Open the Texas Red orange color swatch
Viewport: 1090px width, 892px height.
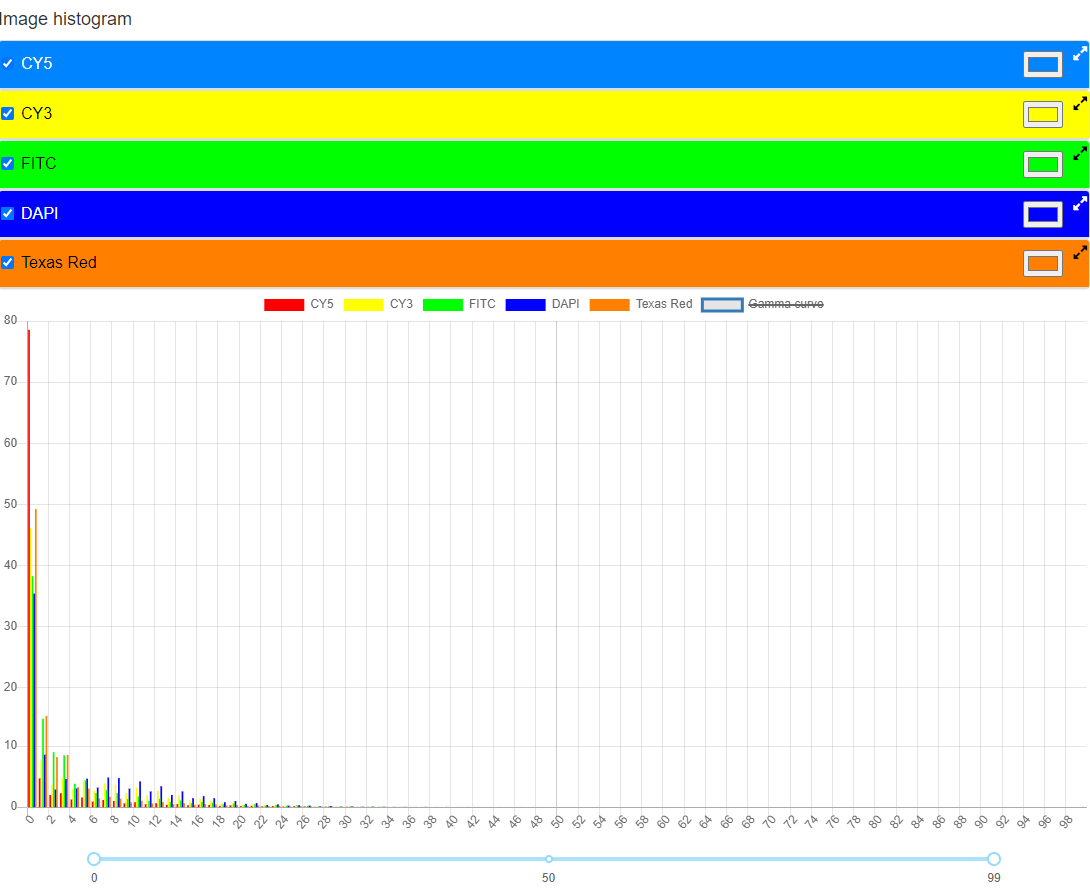coord(1042,264)
